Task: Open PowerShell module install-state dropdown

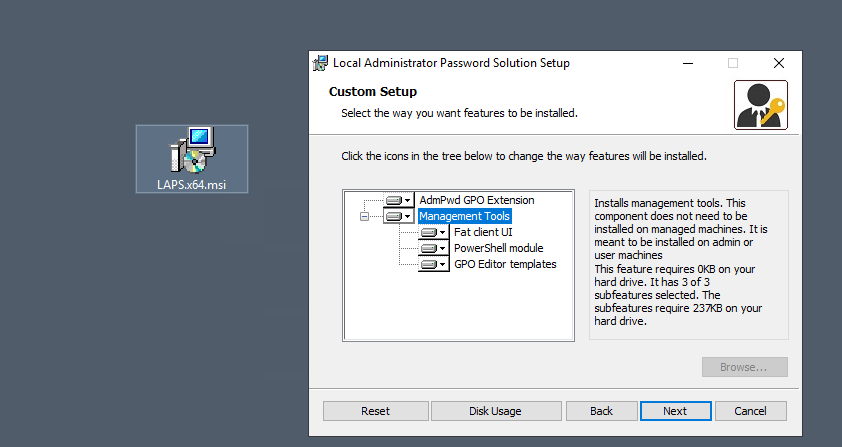Action: [433, 248]
